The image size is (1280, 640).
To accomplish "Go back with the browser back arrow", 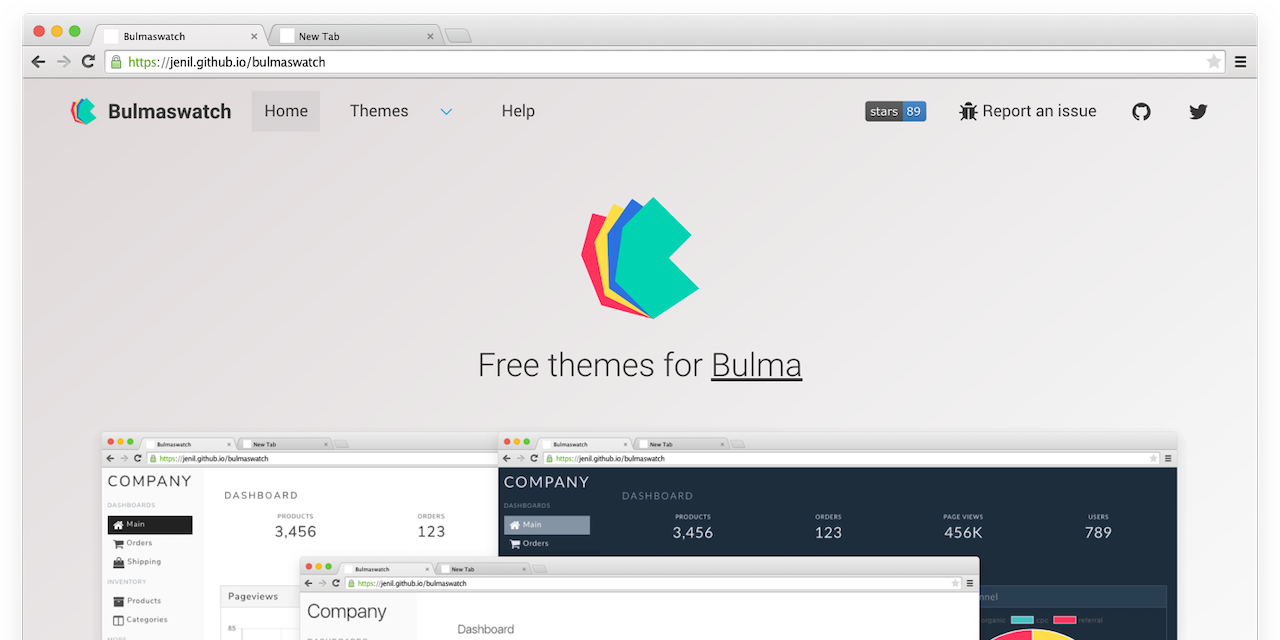I will [38, 61].
